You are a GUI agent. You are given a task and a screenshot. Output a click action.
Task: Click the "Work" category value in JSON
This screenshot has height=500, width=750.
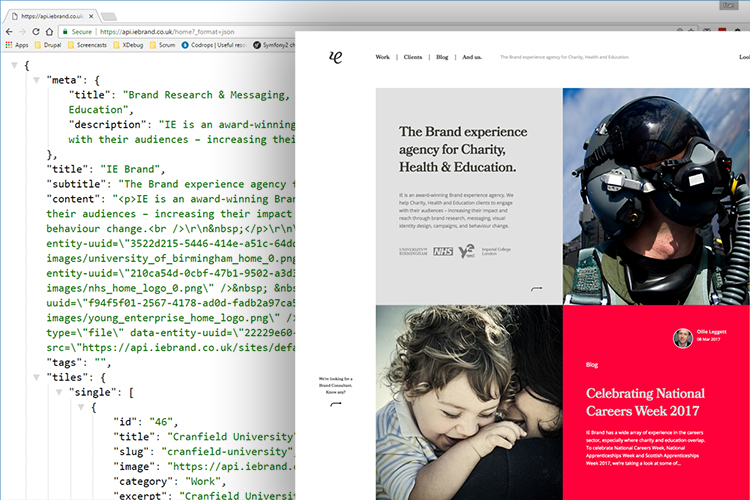(203, 481)
